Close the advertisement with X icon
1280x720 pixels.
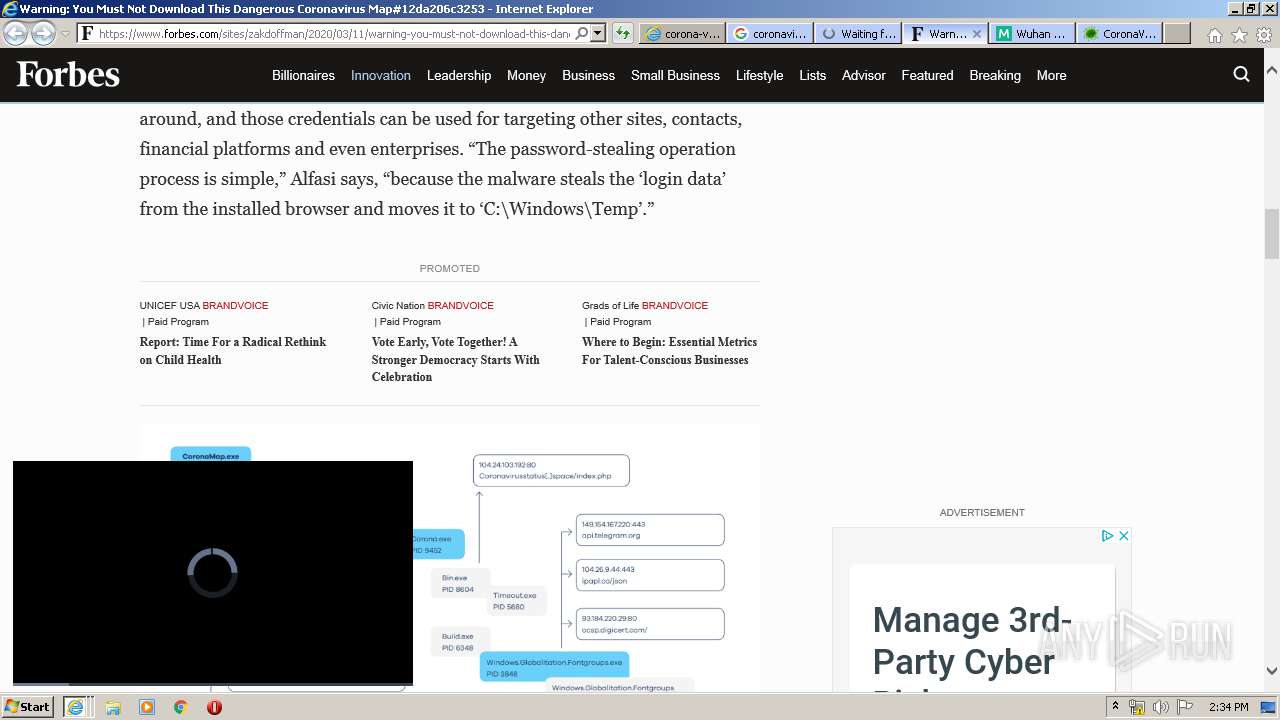1123,536
